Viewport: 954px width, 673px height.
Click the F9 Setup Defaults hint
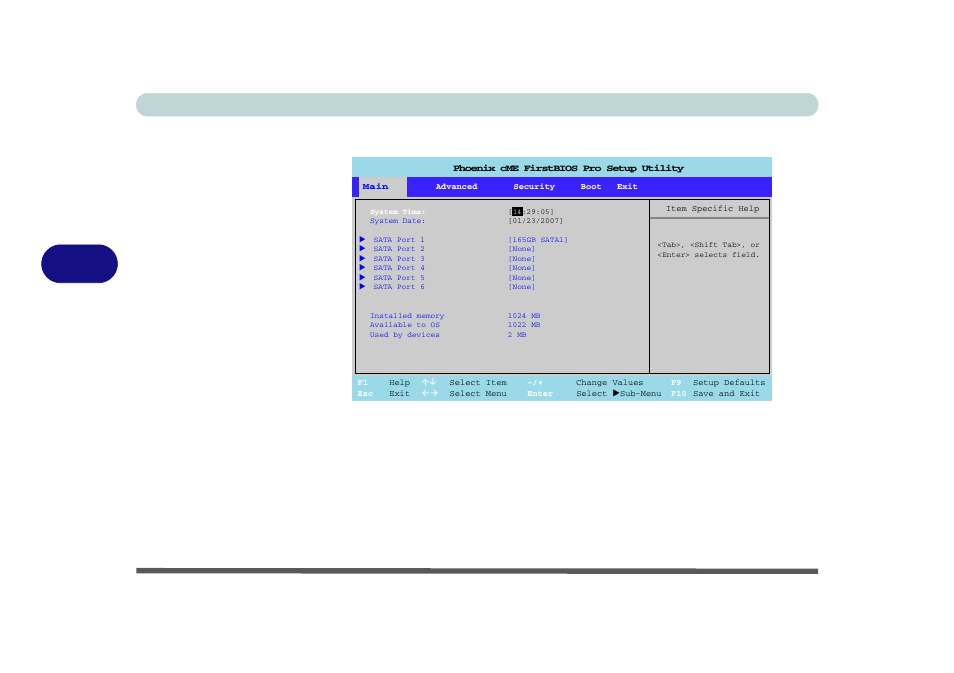718,383
